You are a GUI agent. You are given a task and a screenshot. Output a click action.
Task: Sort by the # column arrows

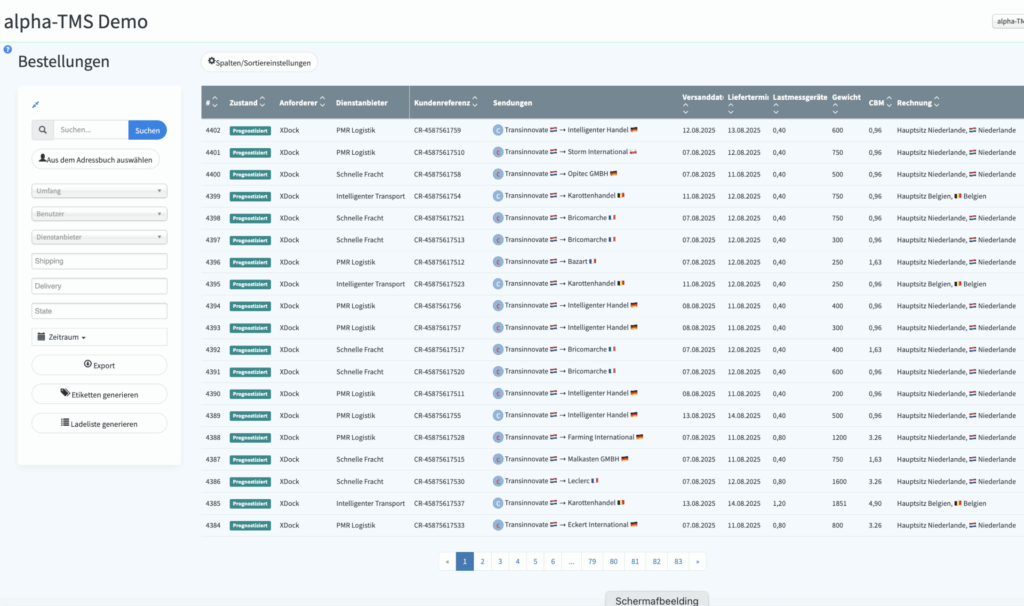point(215,103)
